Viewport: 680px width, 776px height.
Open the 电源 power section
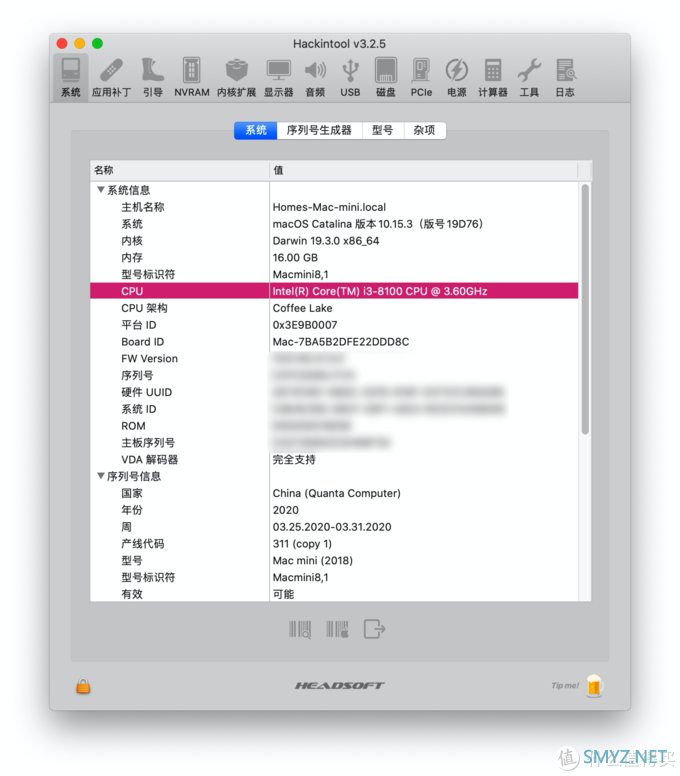click(x=456, y=77)
